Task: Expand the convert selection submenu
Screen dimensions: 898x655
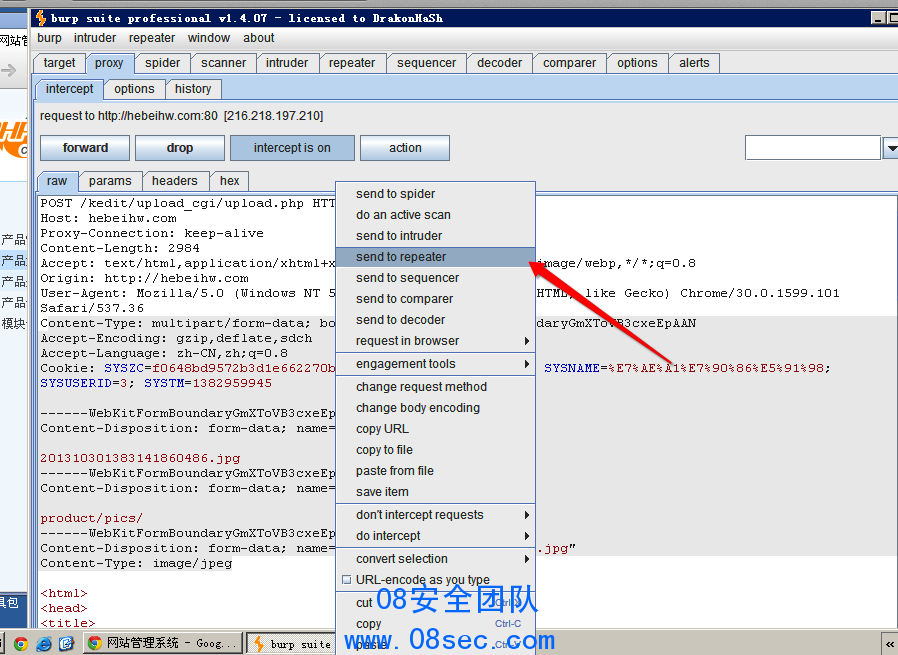Action: pos(435,559)
